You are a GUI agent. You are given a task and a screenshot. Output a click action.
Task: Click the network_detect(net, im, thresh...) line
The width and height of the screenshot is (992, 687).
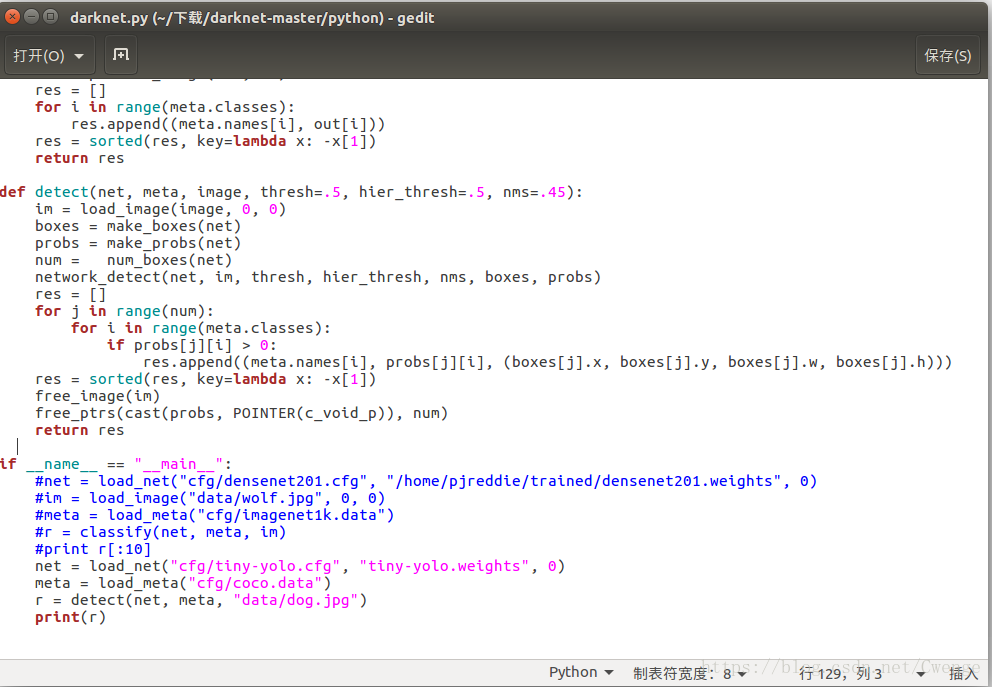pyautogui.click(x=318, y=278)
